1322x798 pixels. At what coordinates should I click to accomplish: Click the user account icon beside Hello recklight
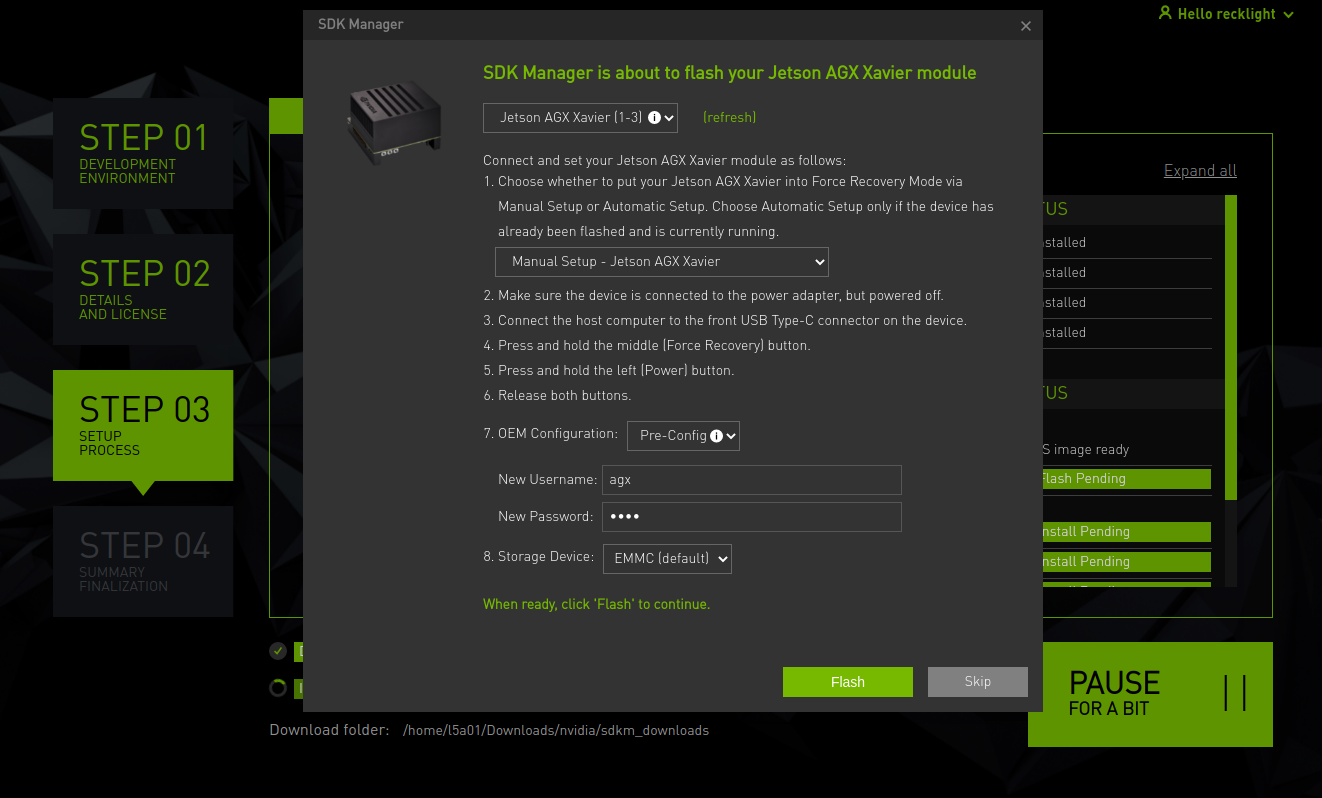click(x=1165, y=13)
